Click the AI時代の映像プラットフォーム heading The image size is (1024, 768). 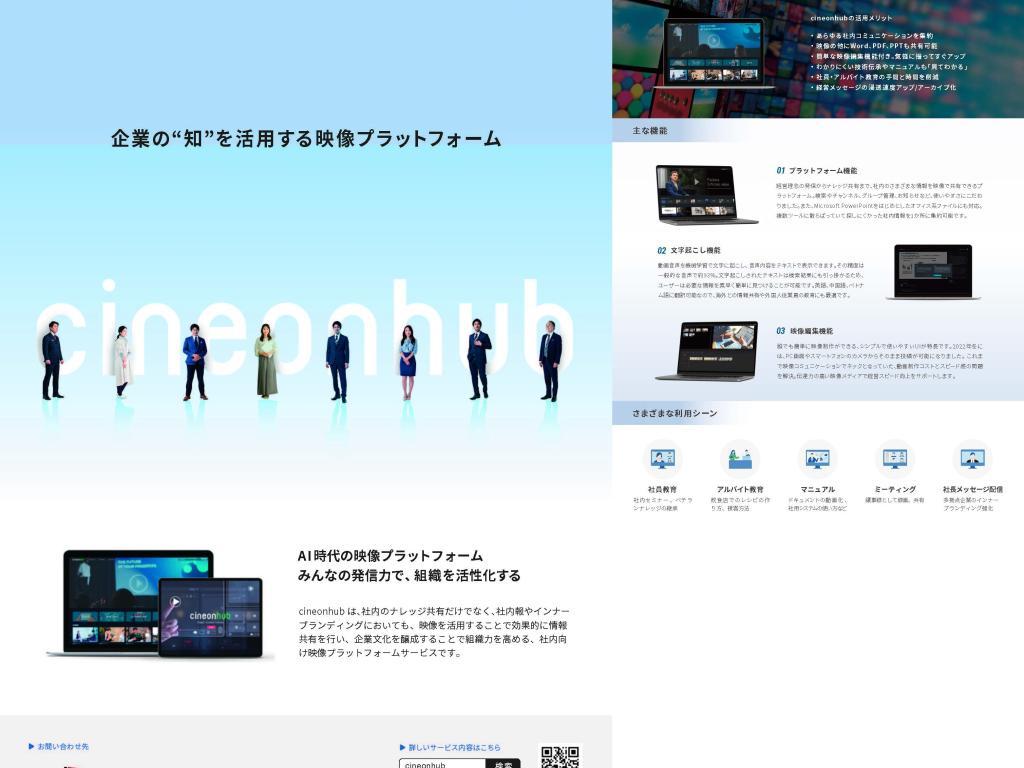(x=390, y=556)
